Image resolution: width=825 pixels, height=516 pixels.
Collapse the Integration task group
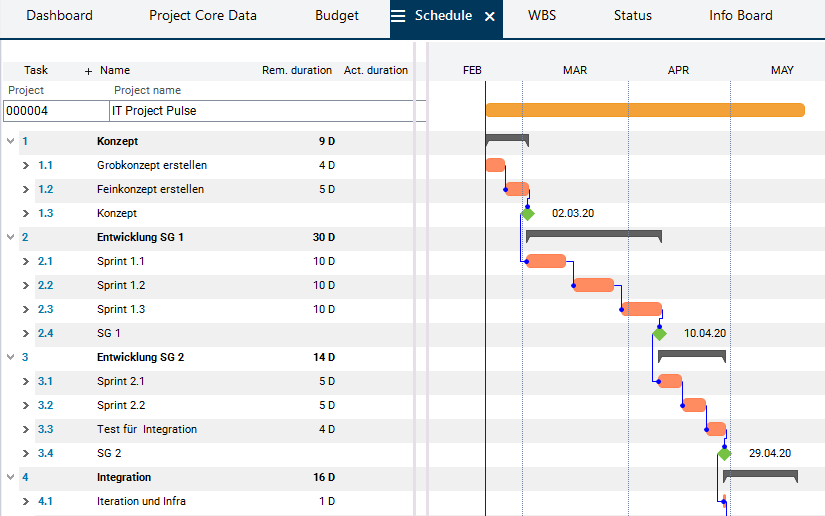pyautogui.click(x=10, y=477)
